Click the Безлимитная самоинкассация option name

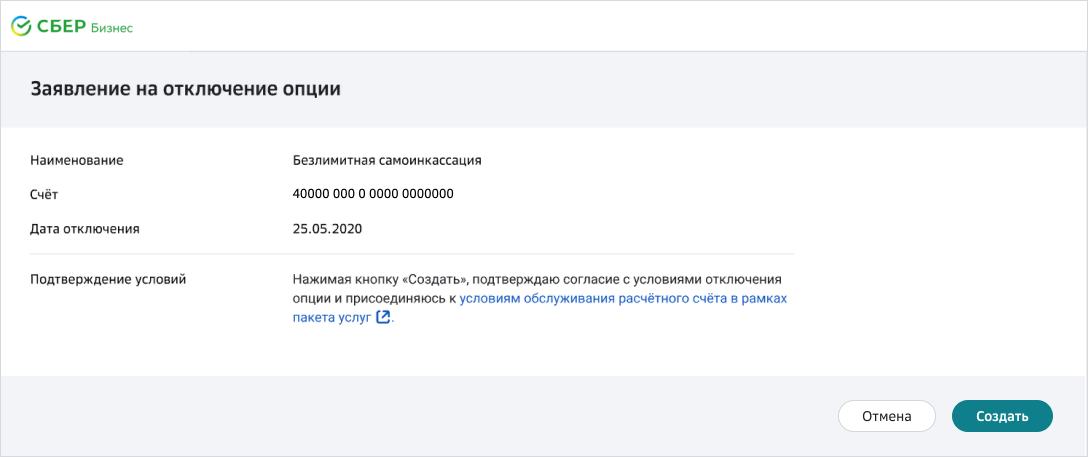tap(388, 160)
